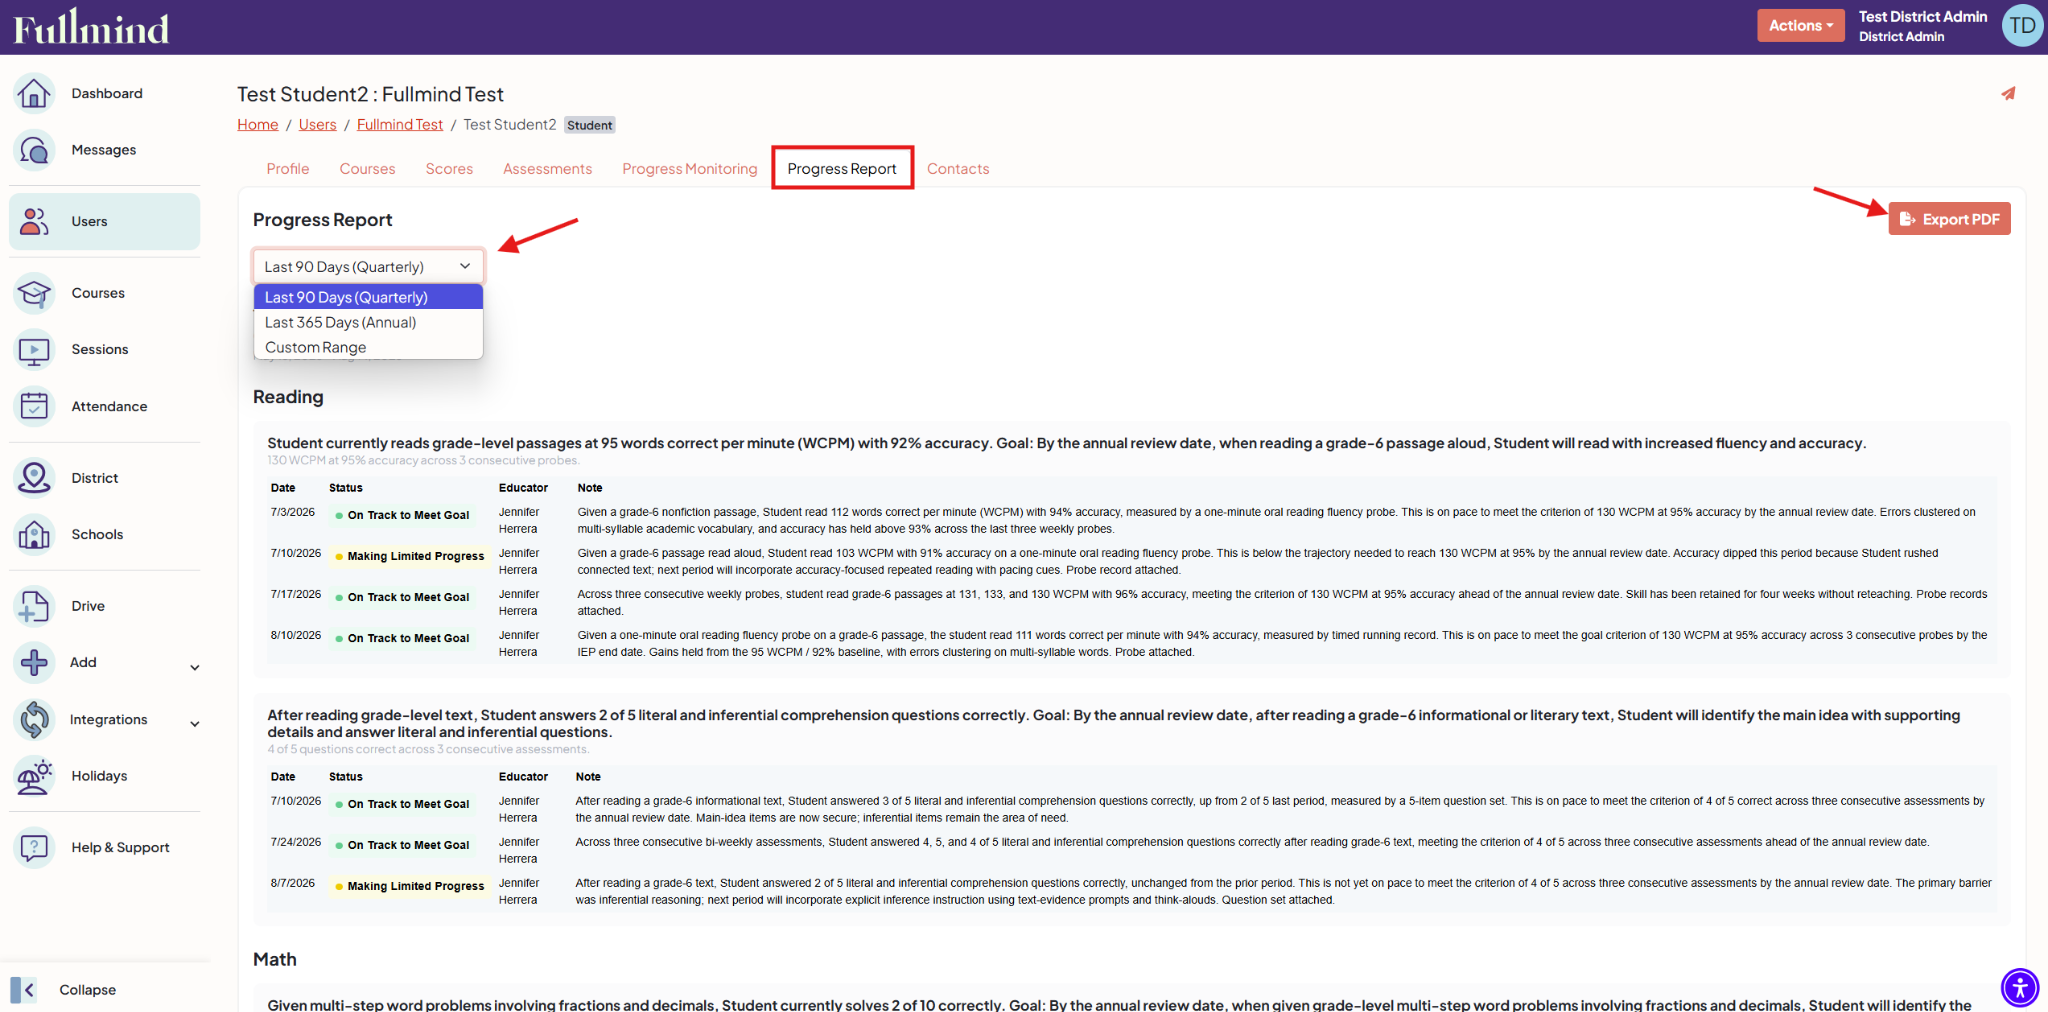This screenshot has height=1012, width=2048.
Task: Click the Reading section heading
Action: 288,397
